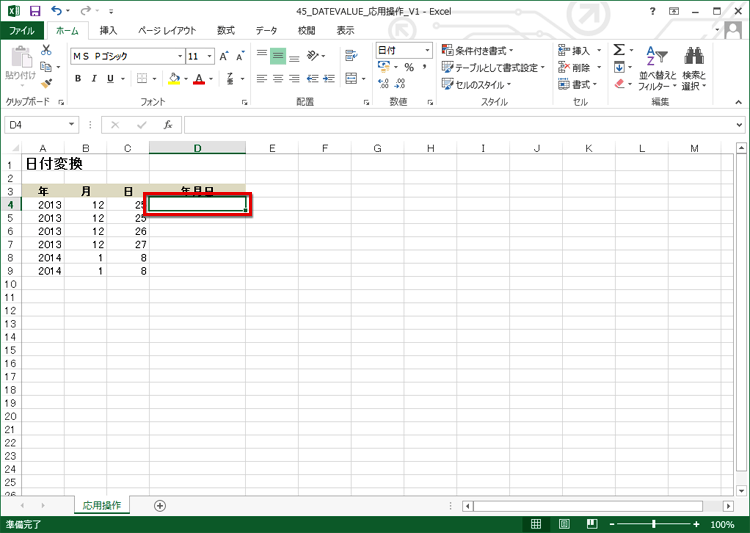750x533 pixels.
Task: Toggle Align Right horizontal alignment
Action: click(x=294, y=78)
